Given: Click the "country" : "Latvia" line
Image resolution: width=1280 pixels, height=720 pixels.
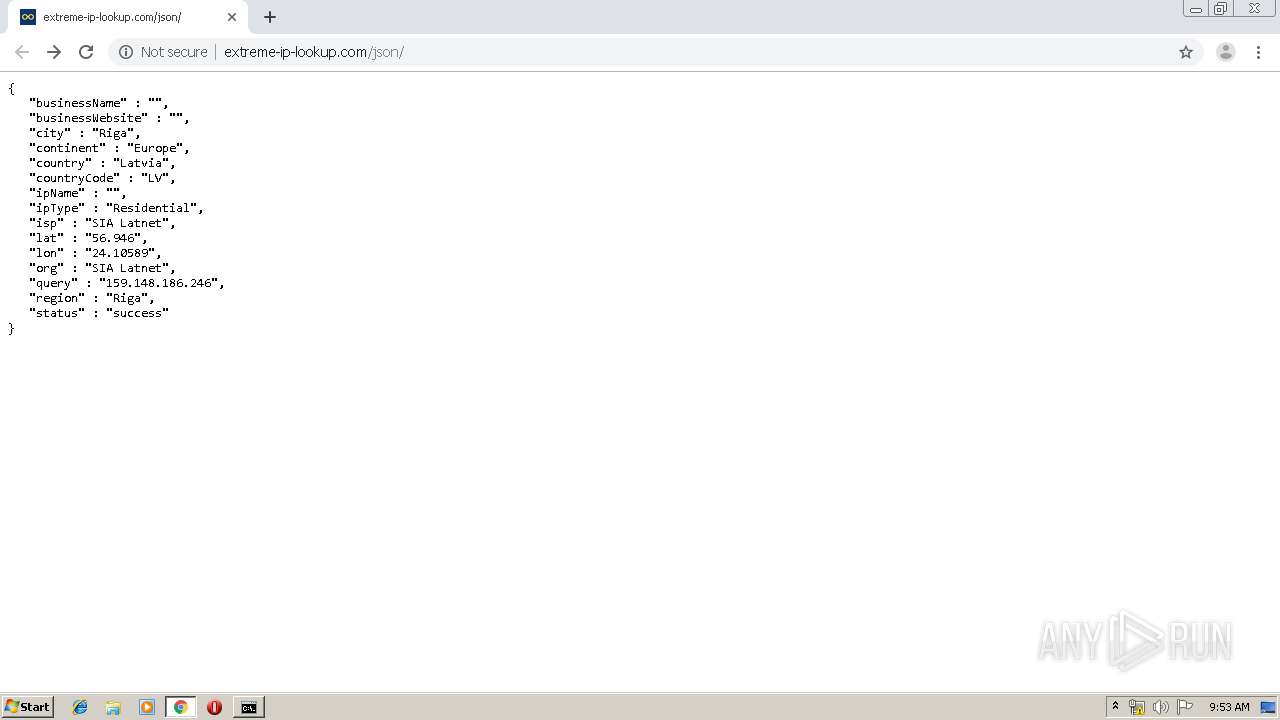Looking at the screenshot, I should click(102, 163).
